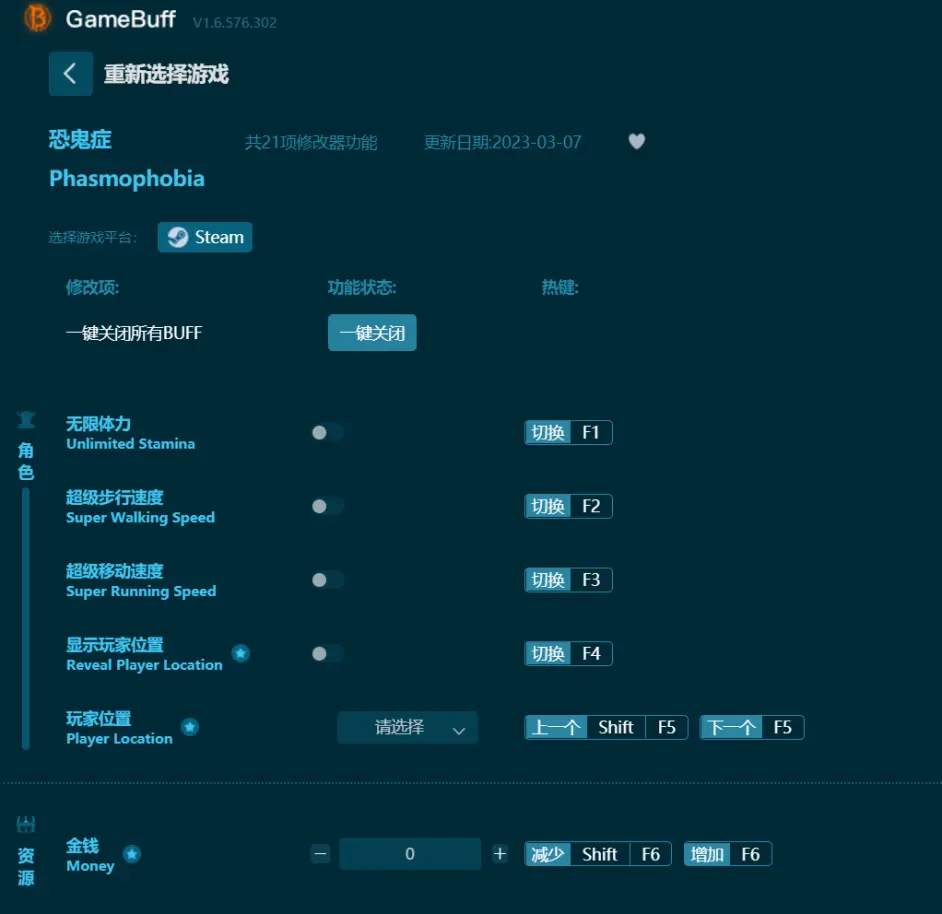The width and height of the screenshot is (942, 914).
Task: Click the Phasmophobia game title
Action: tap(127, 179)
